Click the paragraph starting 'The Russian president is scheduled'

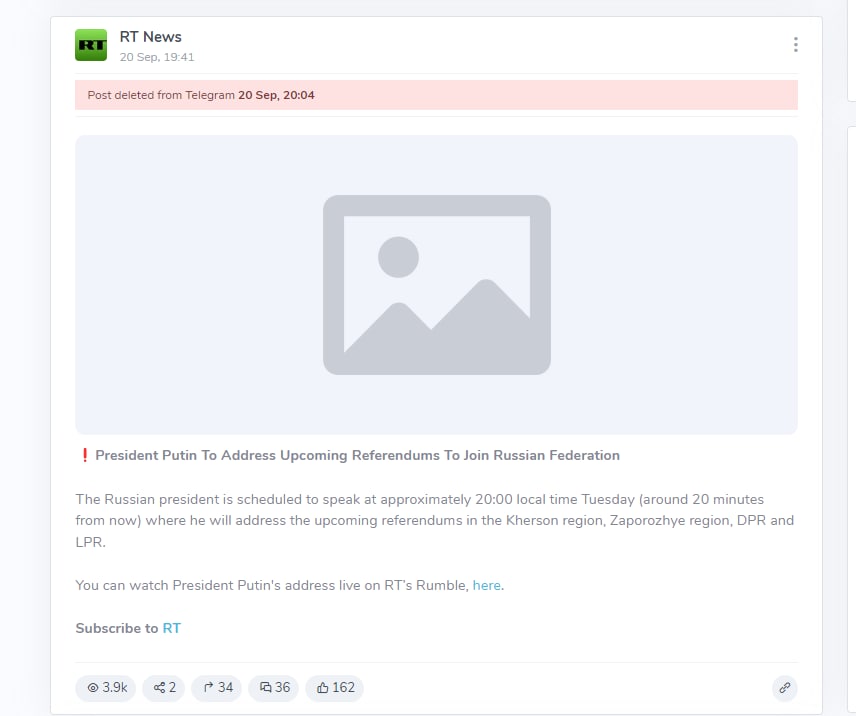435,521
